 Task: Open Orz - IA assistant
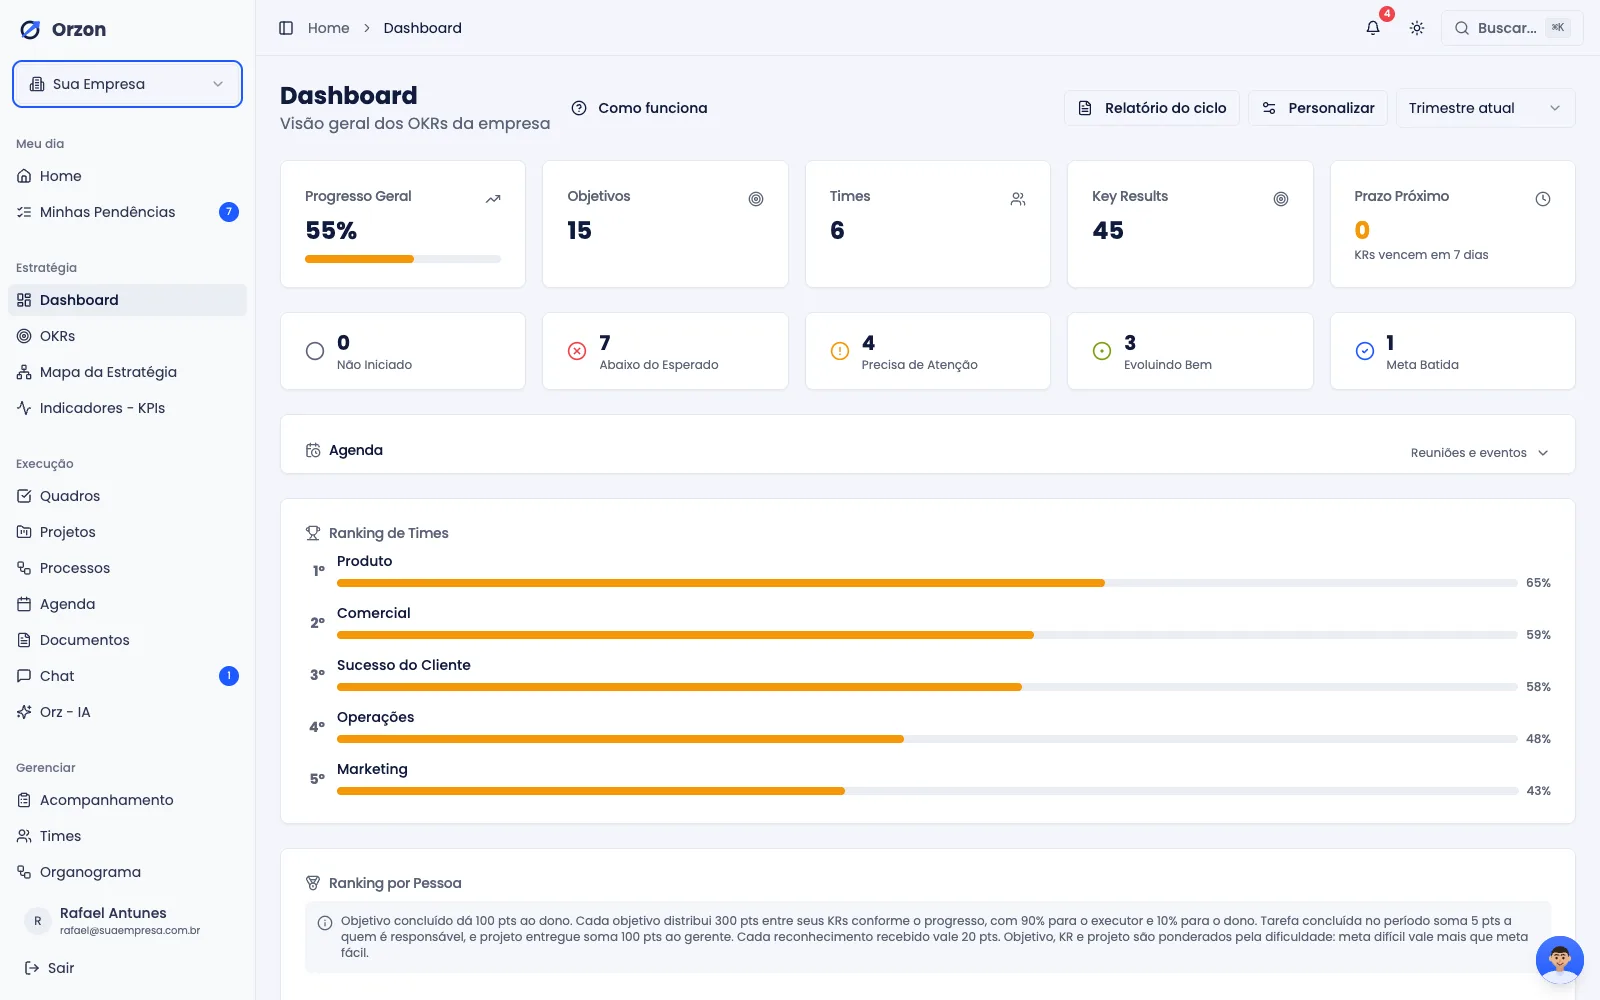[127, 712]
